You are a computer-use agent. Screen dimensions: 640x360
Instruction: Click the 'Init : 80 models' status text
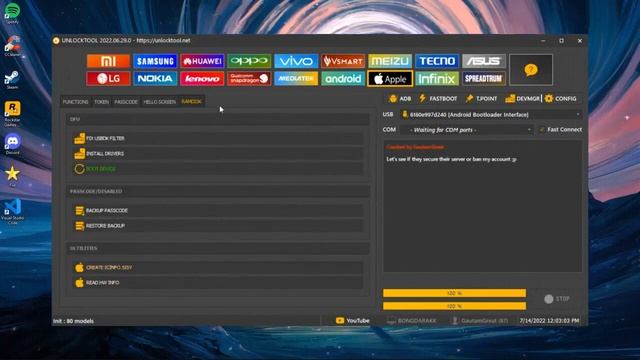pos(73,321)
